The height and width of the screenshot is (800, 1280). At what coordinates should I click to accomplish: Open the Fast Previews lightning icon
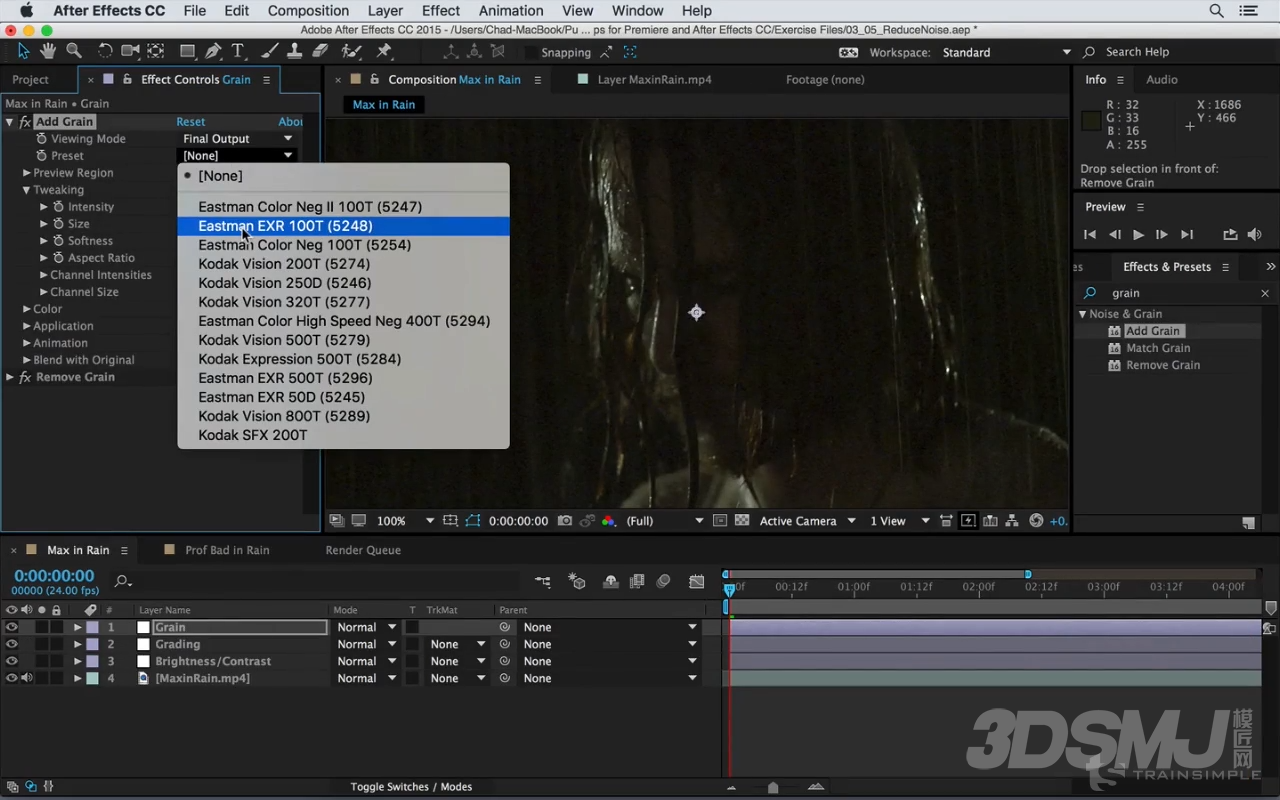pyautogui.click(x=968, y=521)
